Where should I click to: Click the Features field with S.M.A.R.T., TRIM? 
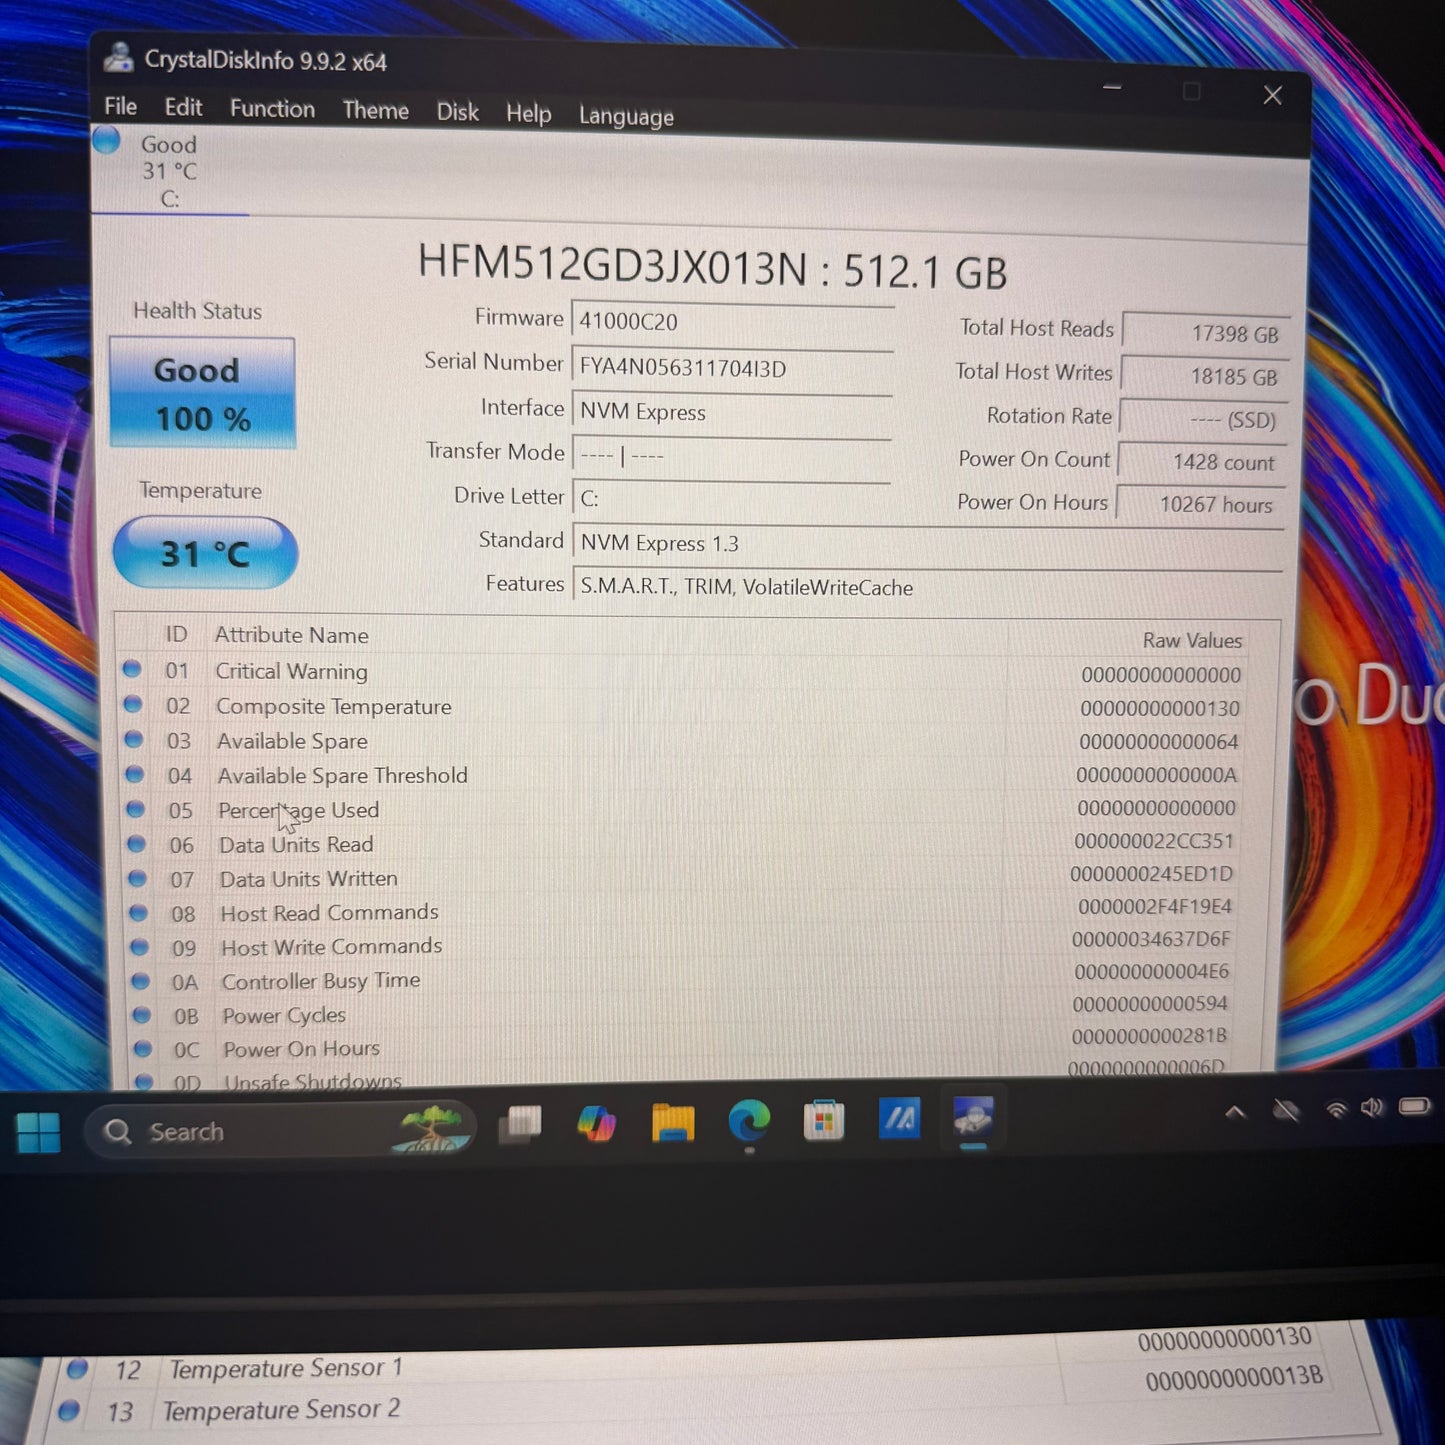(x=927, y=587)
